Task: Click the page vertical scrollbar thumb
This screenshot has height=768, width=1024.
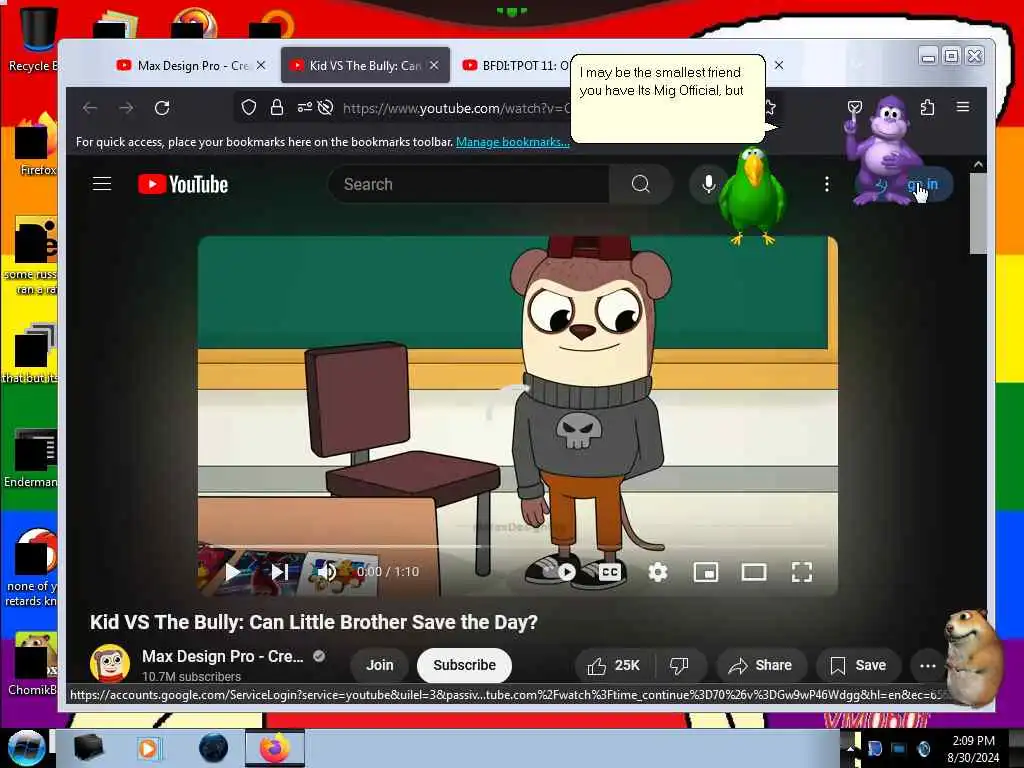Action: tap(978, 214)
